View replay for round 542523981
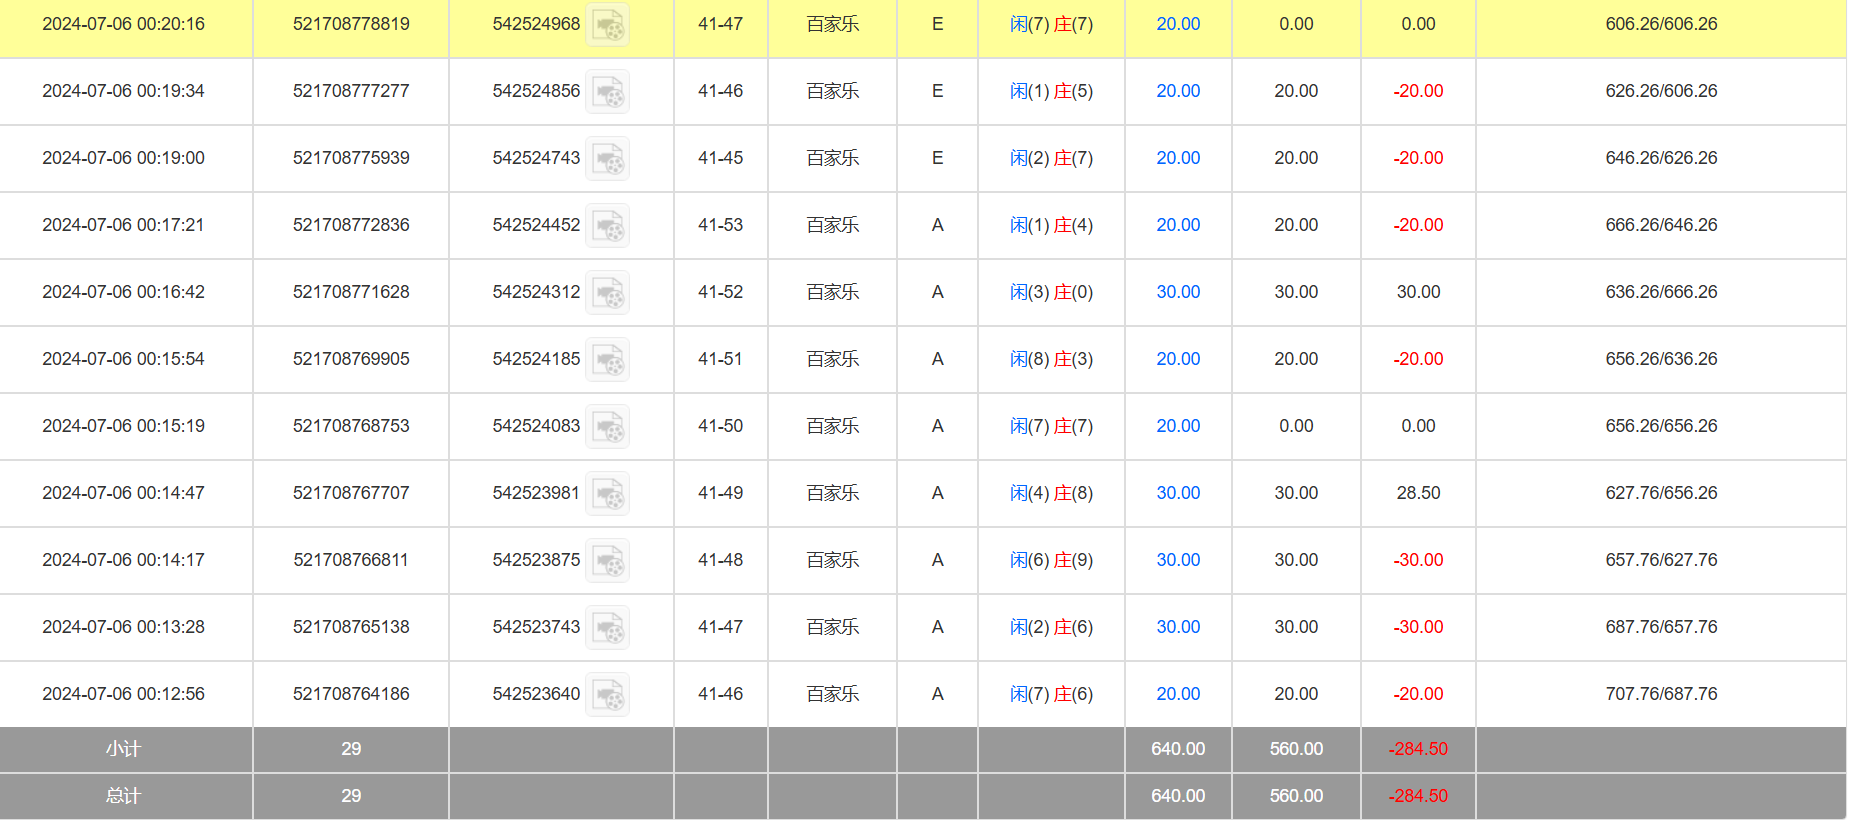1852x820 pixels. 607,494
